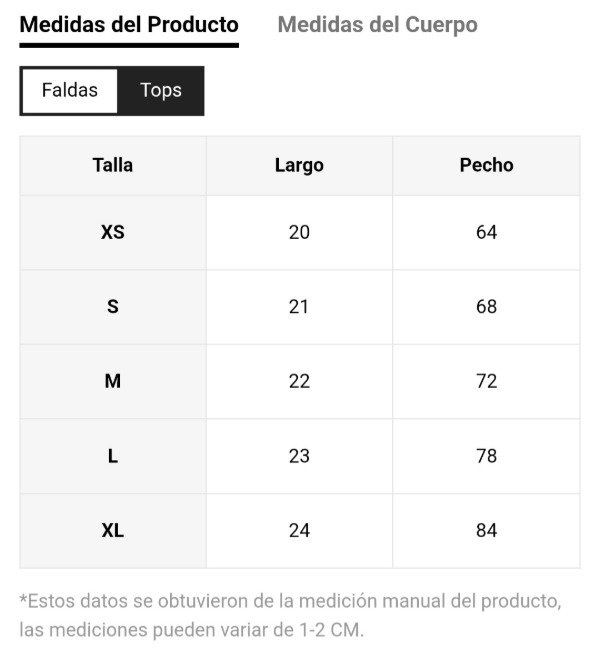Screen dimensions: 600x662
Task: Click the Largo value 20 cell
Action: (x=299, y=232)
